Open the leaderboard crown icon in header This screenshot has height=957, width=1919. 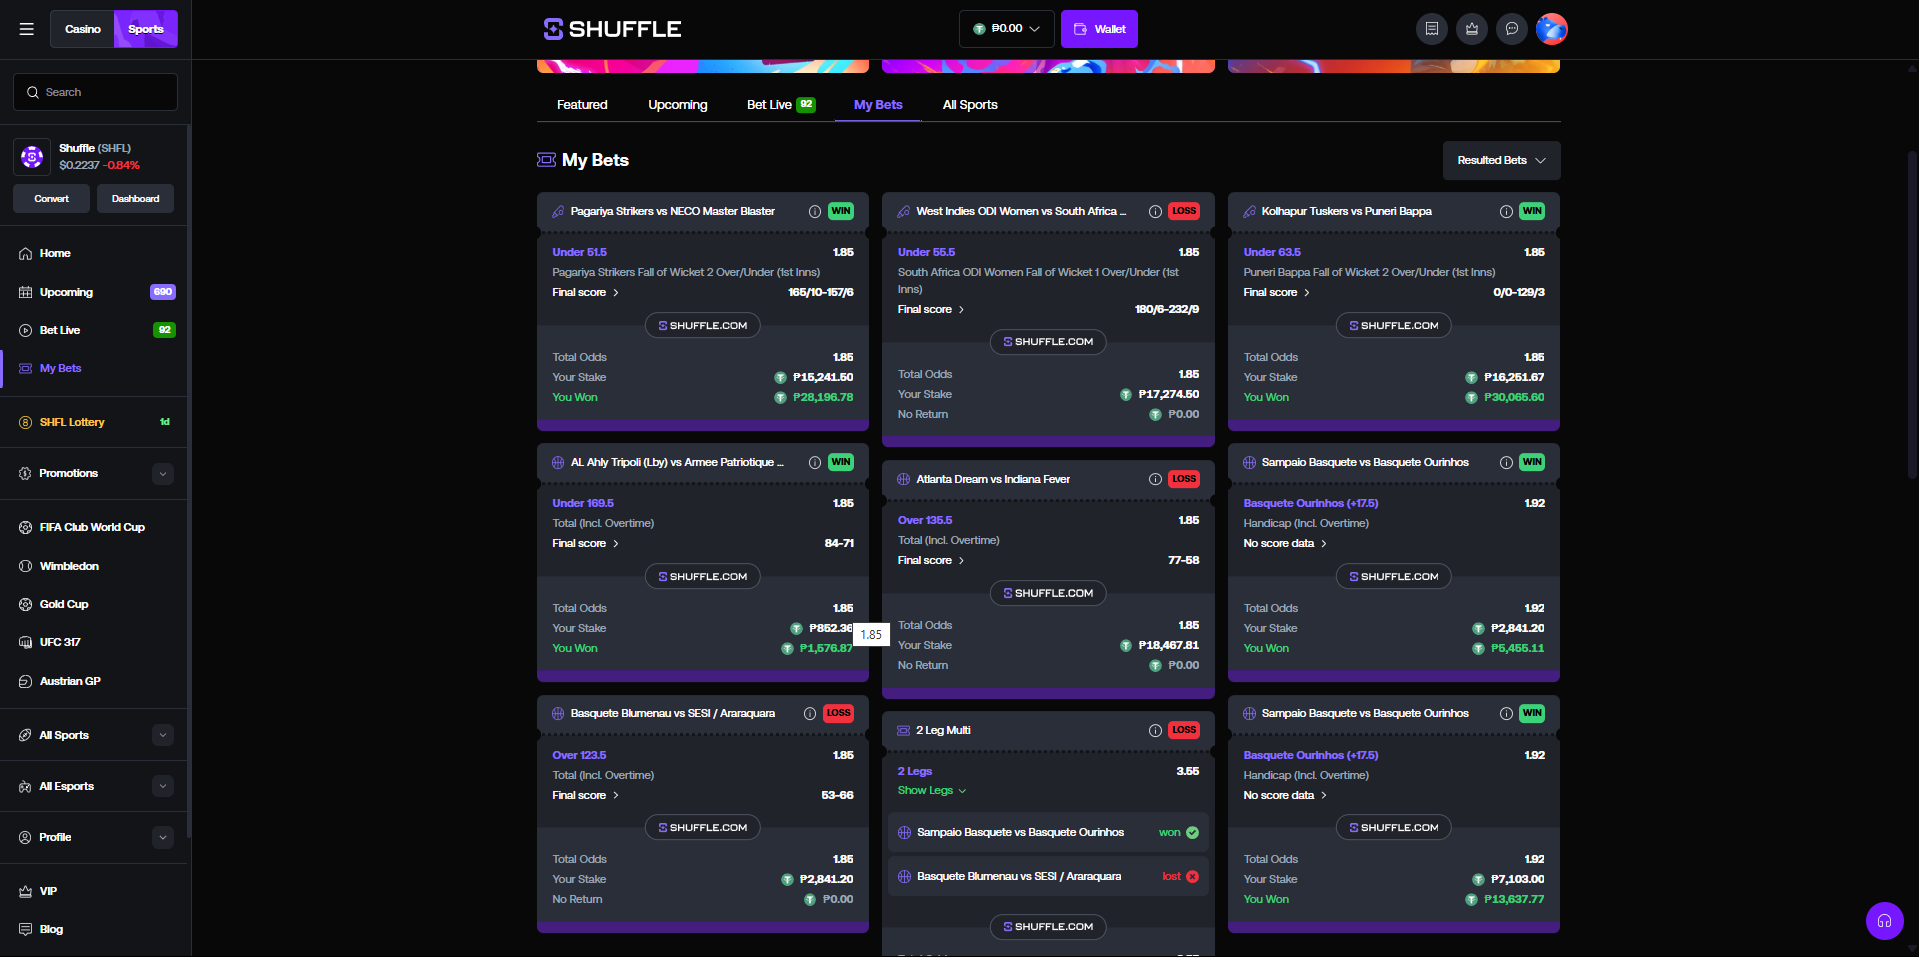tap(1472, 29)
